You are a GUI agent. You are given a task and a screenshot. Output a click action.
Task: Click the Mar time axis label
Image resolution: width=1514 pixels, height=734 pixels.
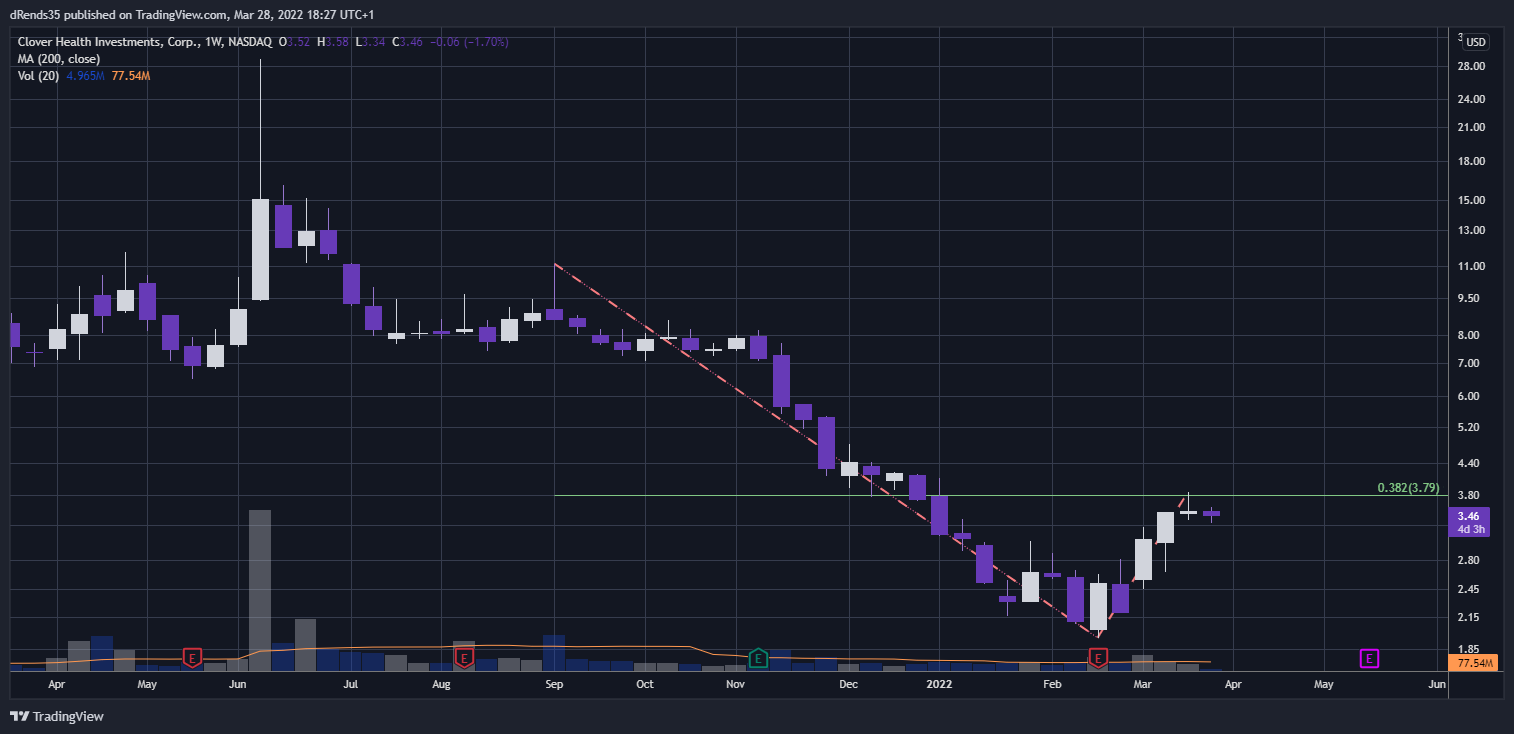pyautogui.click(x=1143, y=685)
